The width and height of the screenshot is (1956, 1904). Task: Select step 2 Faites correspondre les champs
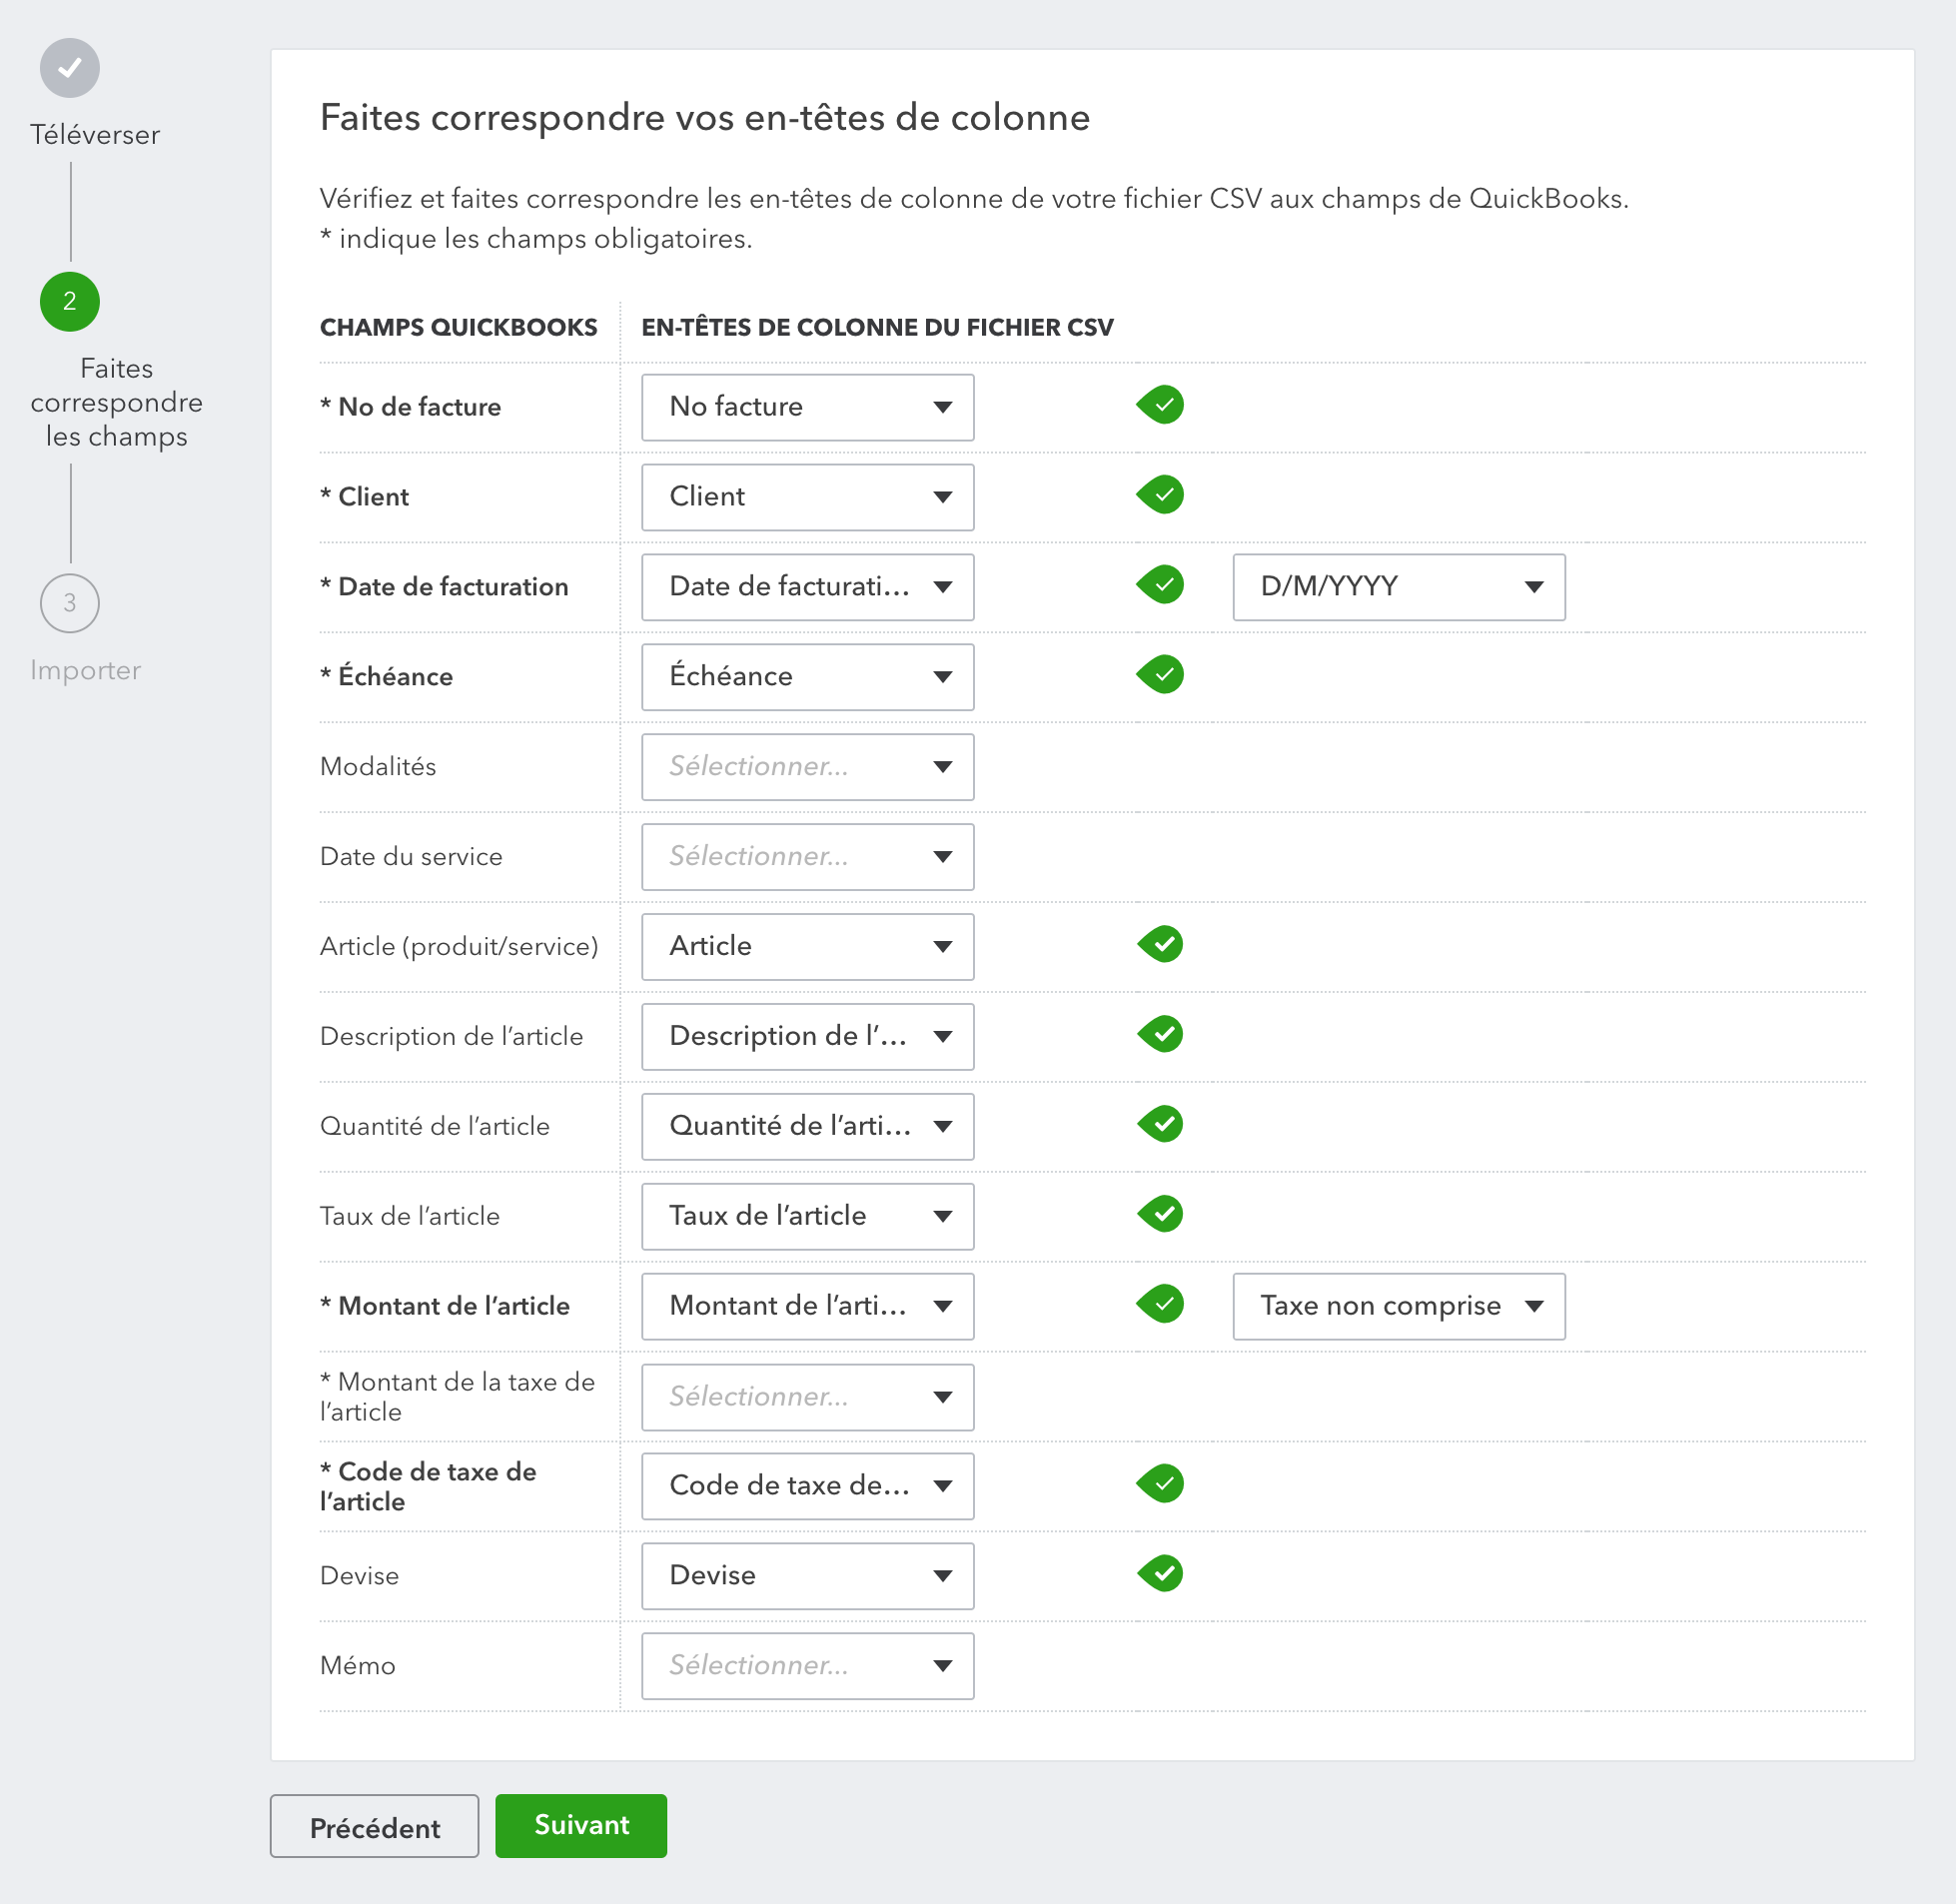(69, 302)
